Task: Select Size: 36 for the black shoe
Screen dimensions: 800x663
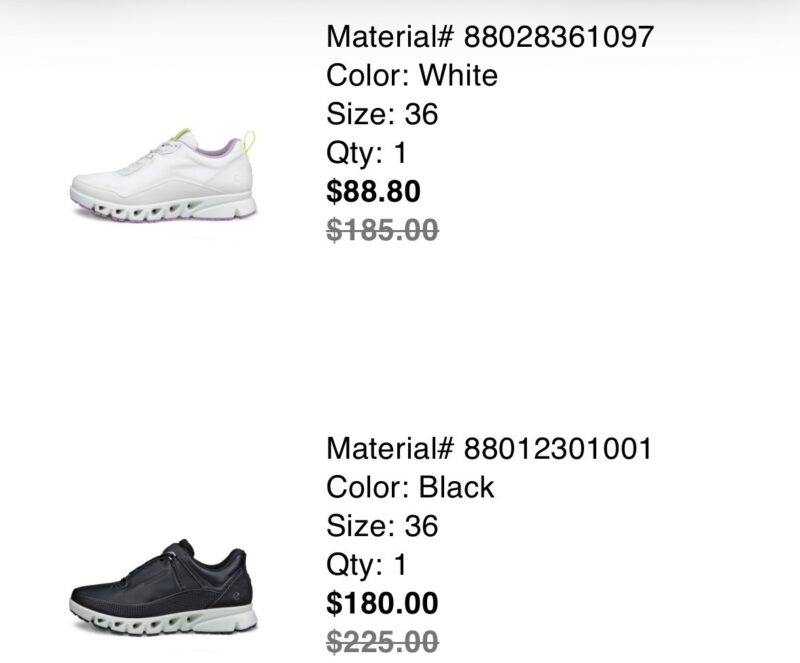Action: [x=382, y=525]
